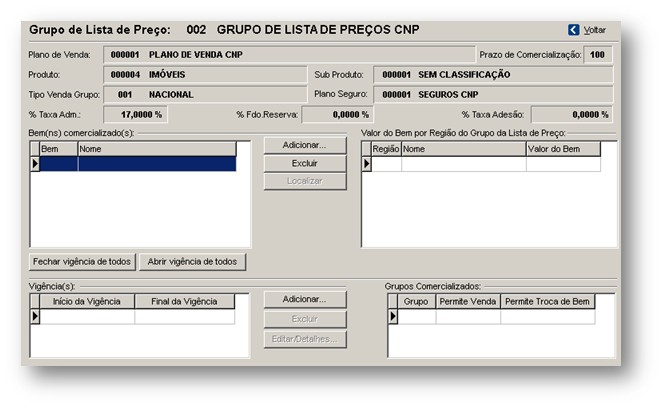Select highlighted row in Bem(ns) comercializado(s) grid
Viewport: 663px width, 408px height.
coord(138,164)
